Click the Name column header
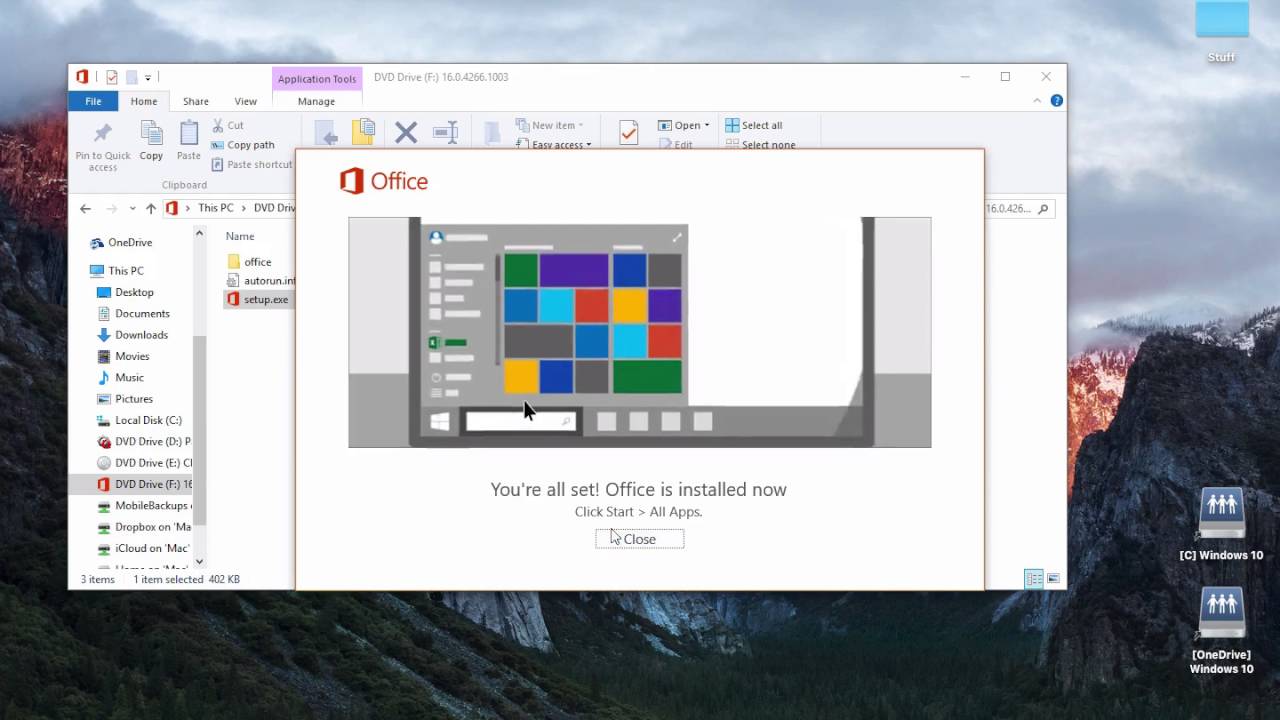This screenshot has width=1280, height=720. [x=240, y=236]
